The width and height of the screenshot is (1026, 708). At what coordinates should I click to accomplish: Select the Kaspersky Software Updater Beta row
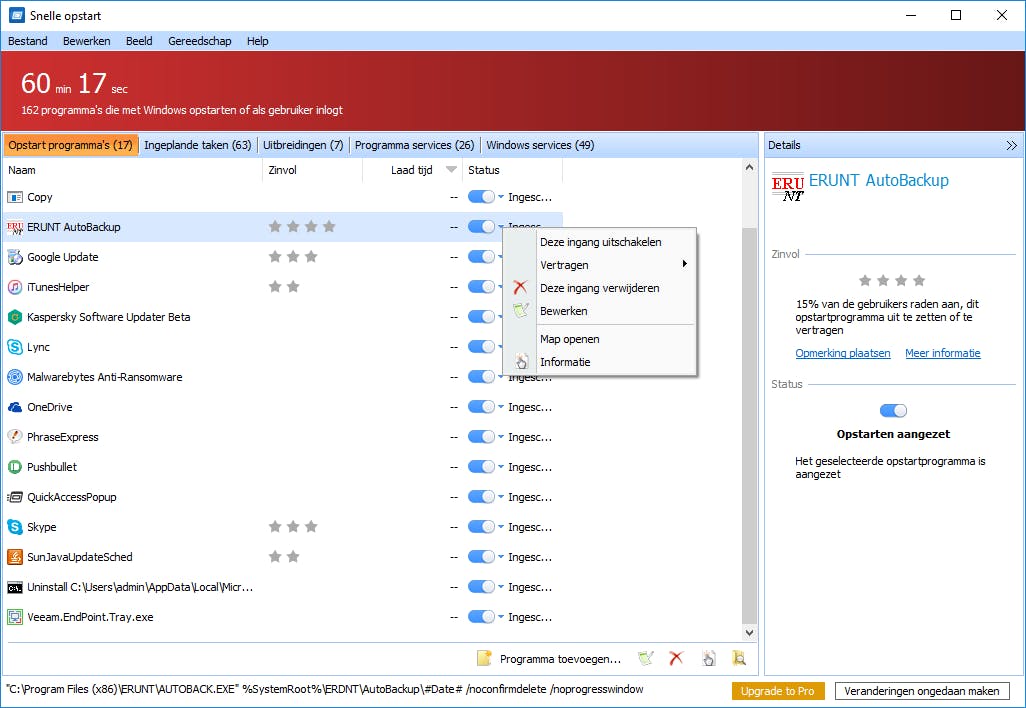tap(283, 317)
